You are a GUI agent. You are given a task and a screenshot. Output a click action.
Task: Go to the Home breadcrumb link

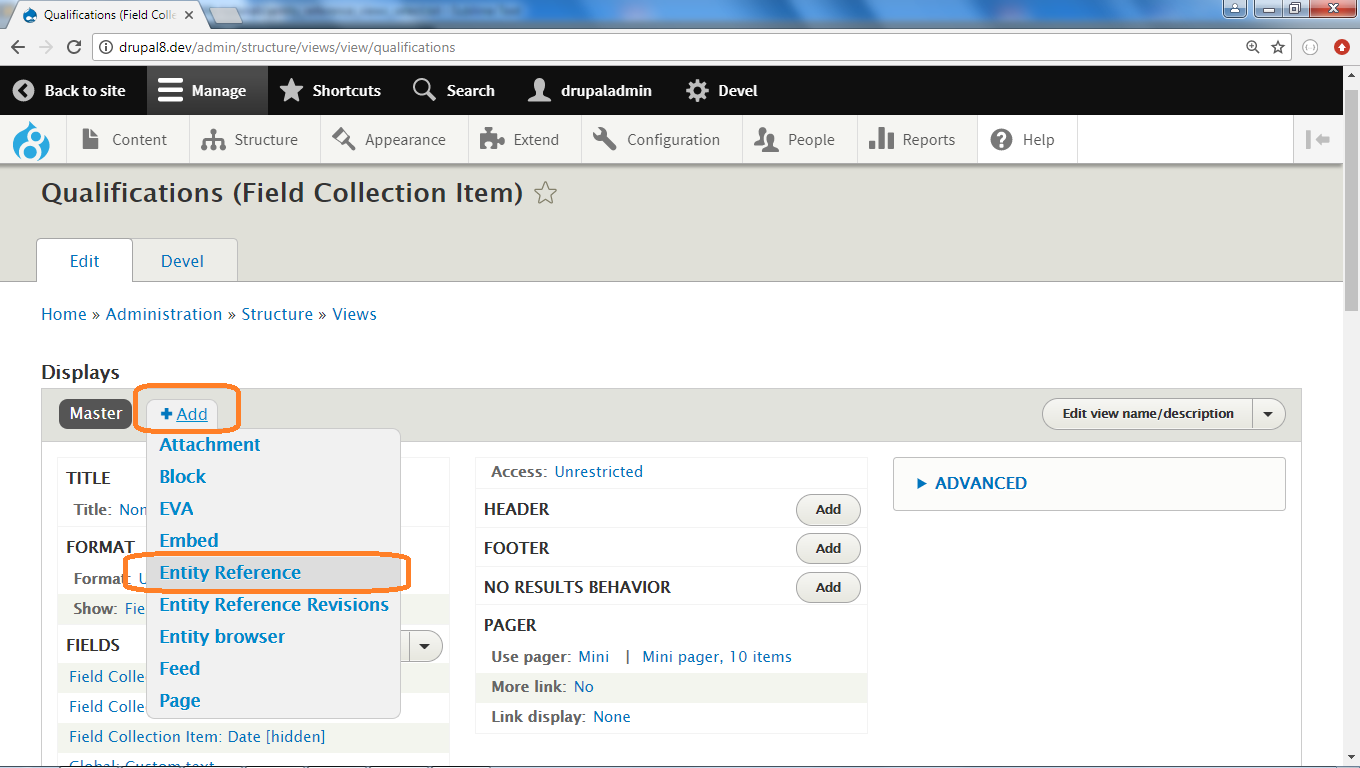coord(64,314)
